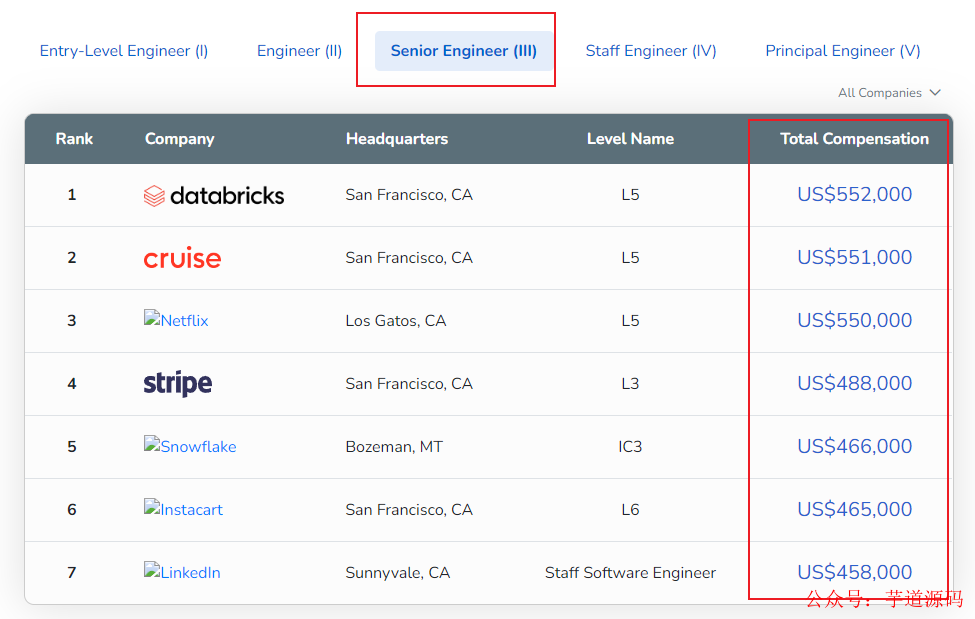Select the Senior Engineer (III) tab
The image size is (975, 619).
[x=463, y=51]
